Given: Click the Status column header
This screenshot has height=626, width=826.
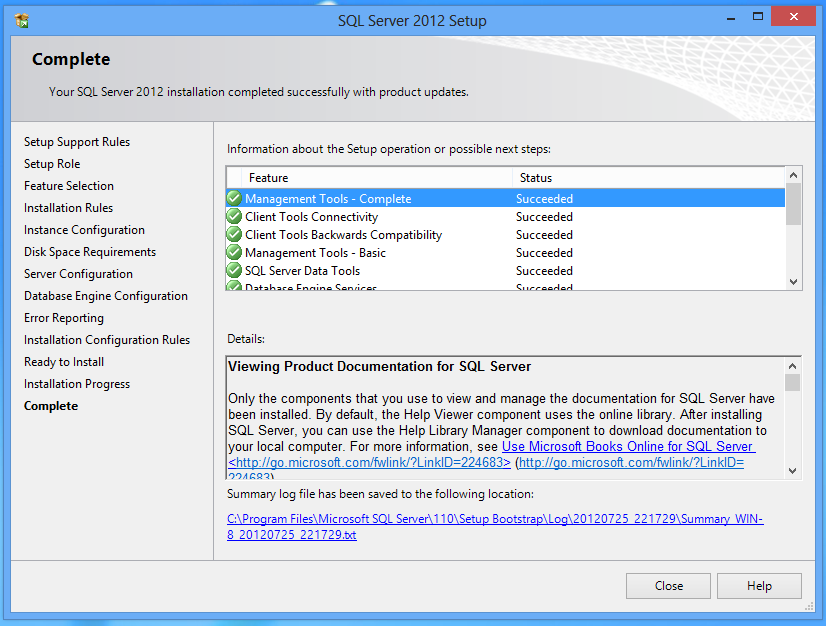Looking at the screenshot, I should 649,178.
